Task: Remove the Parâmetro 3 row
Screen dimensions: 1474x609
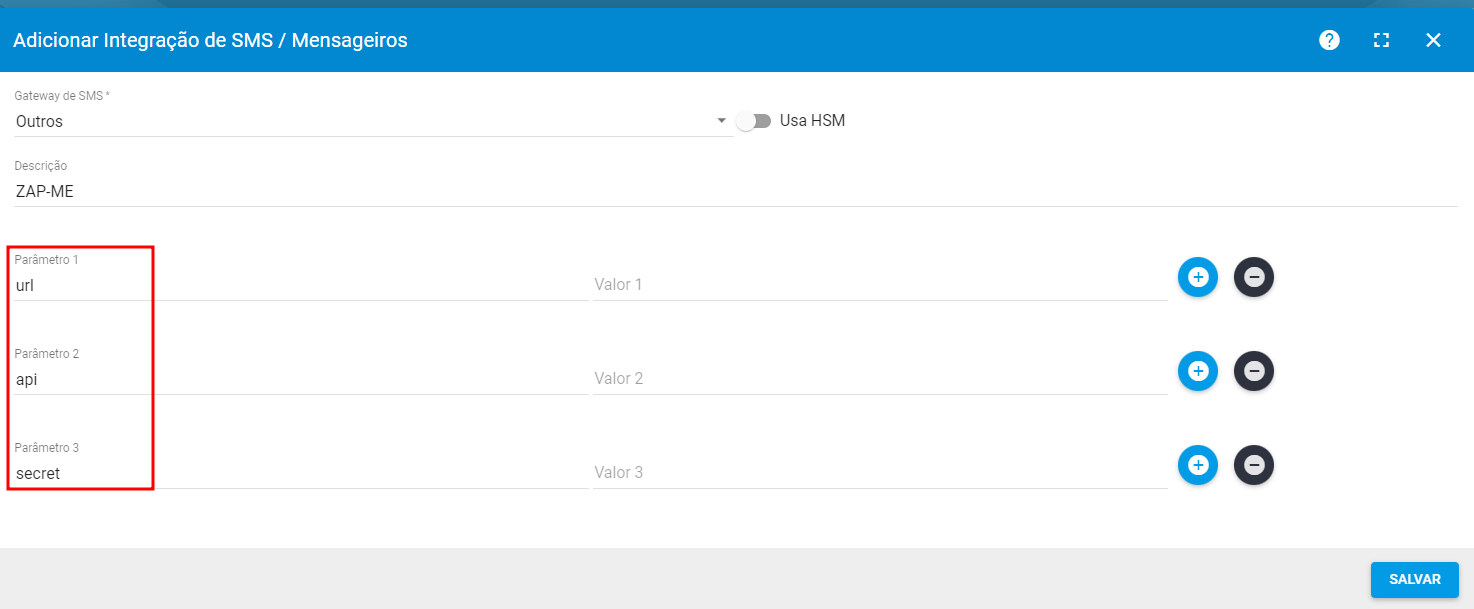Action: [1254, 465]
